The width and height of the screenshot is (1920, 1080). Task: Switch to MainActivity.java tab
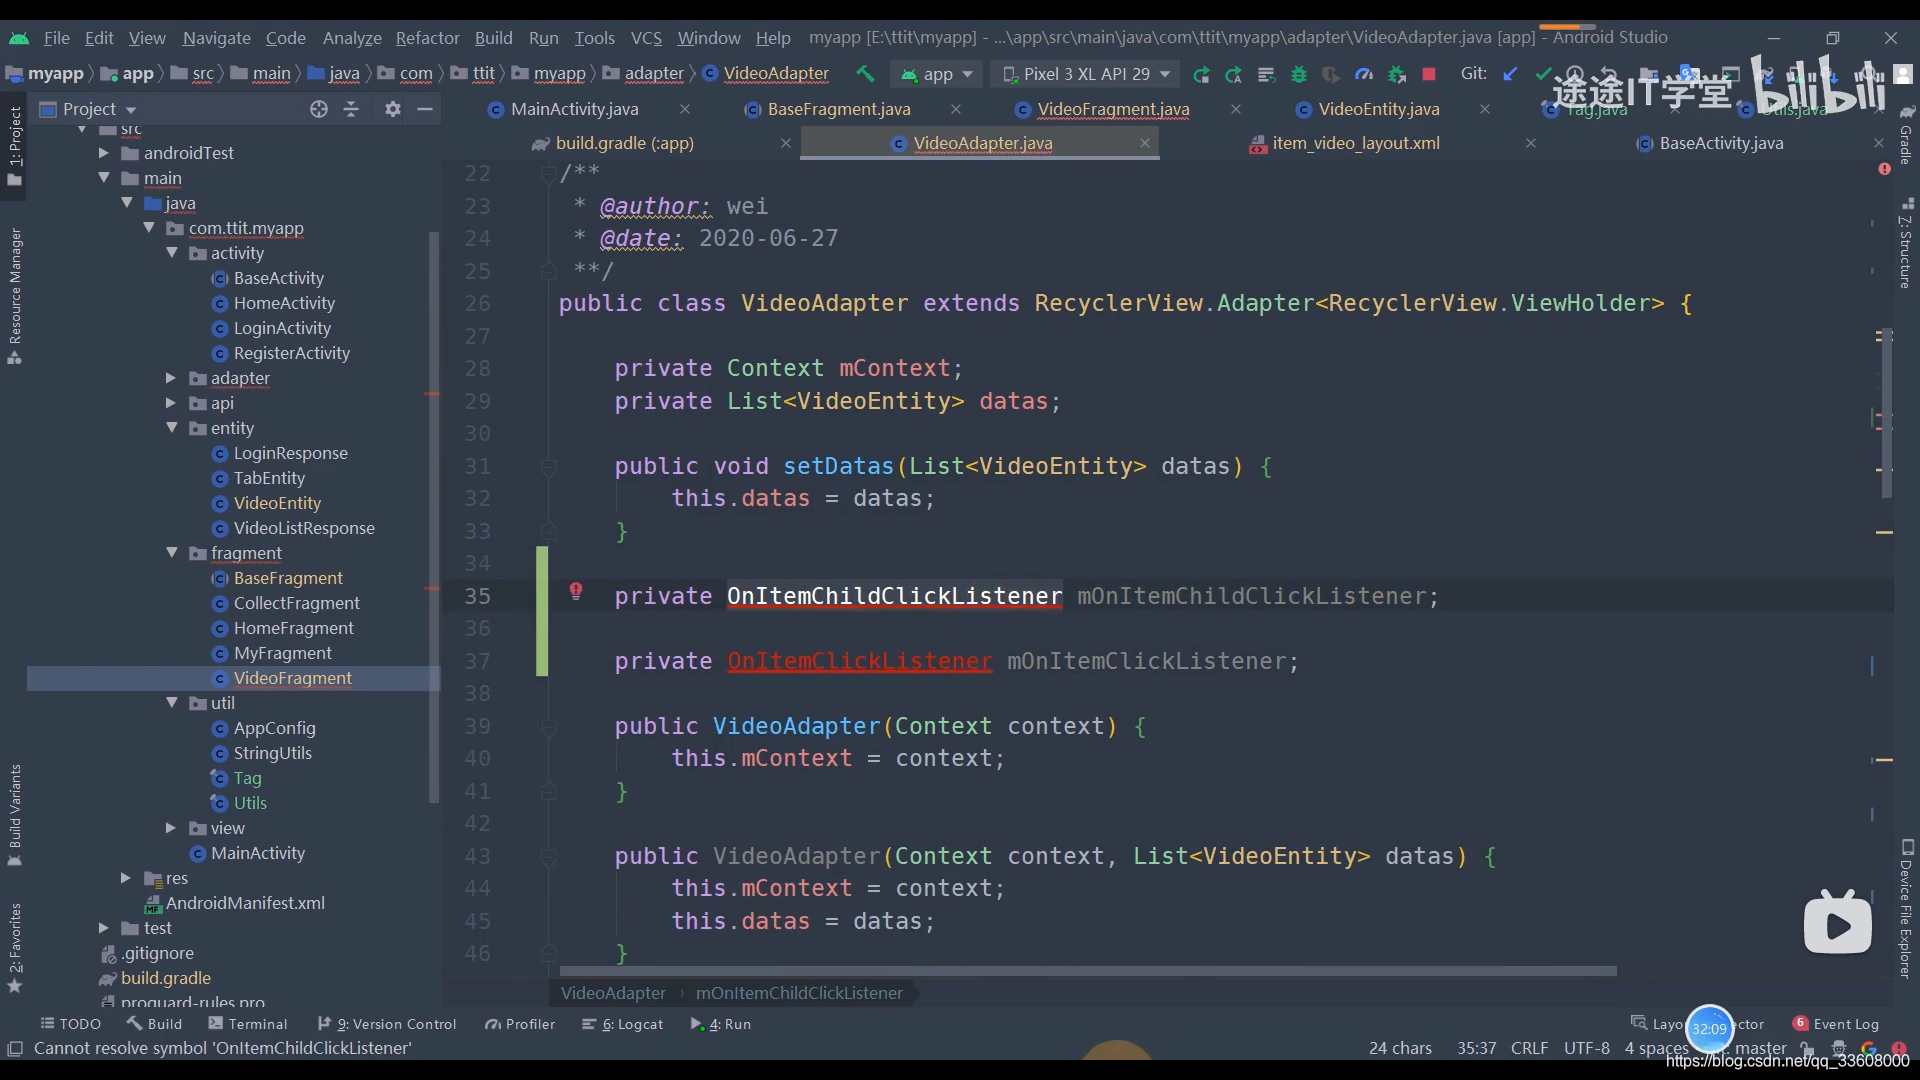click(574, 109)
